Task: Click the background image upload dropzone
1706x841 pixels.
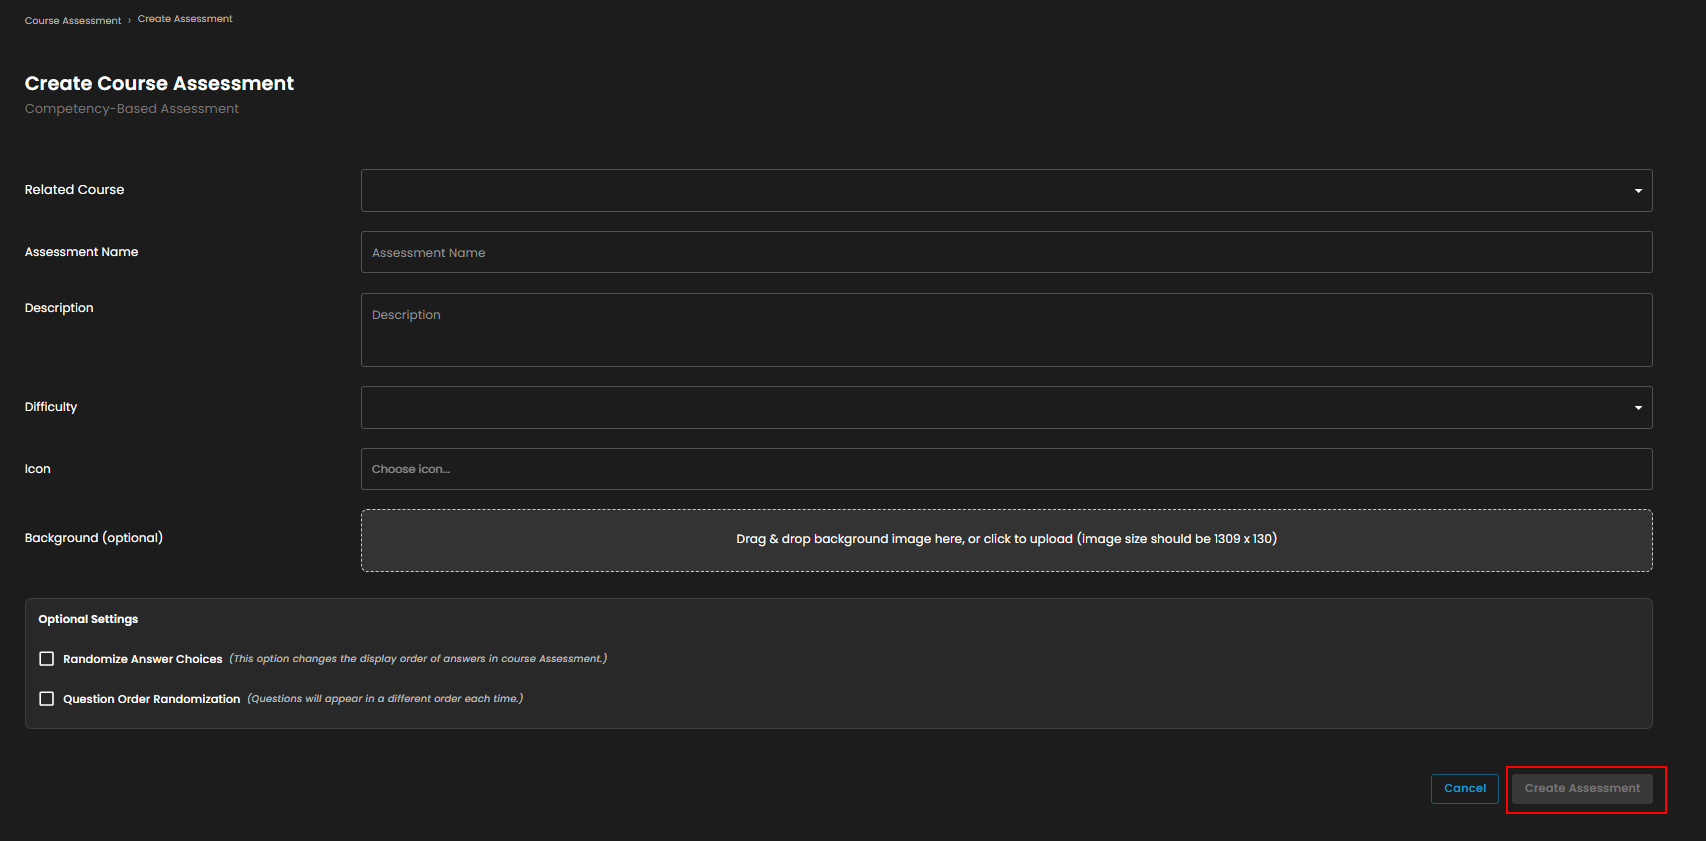Action: (x=1005, y=540)
